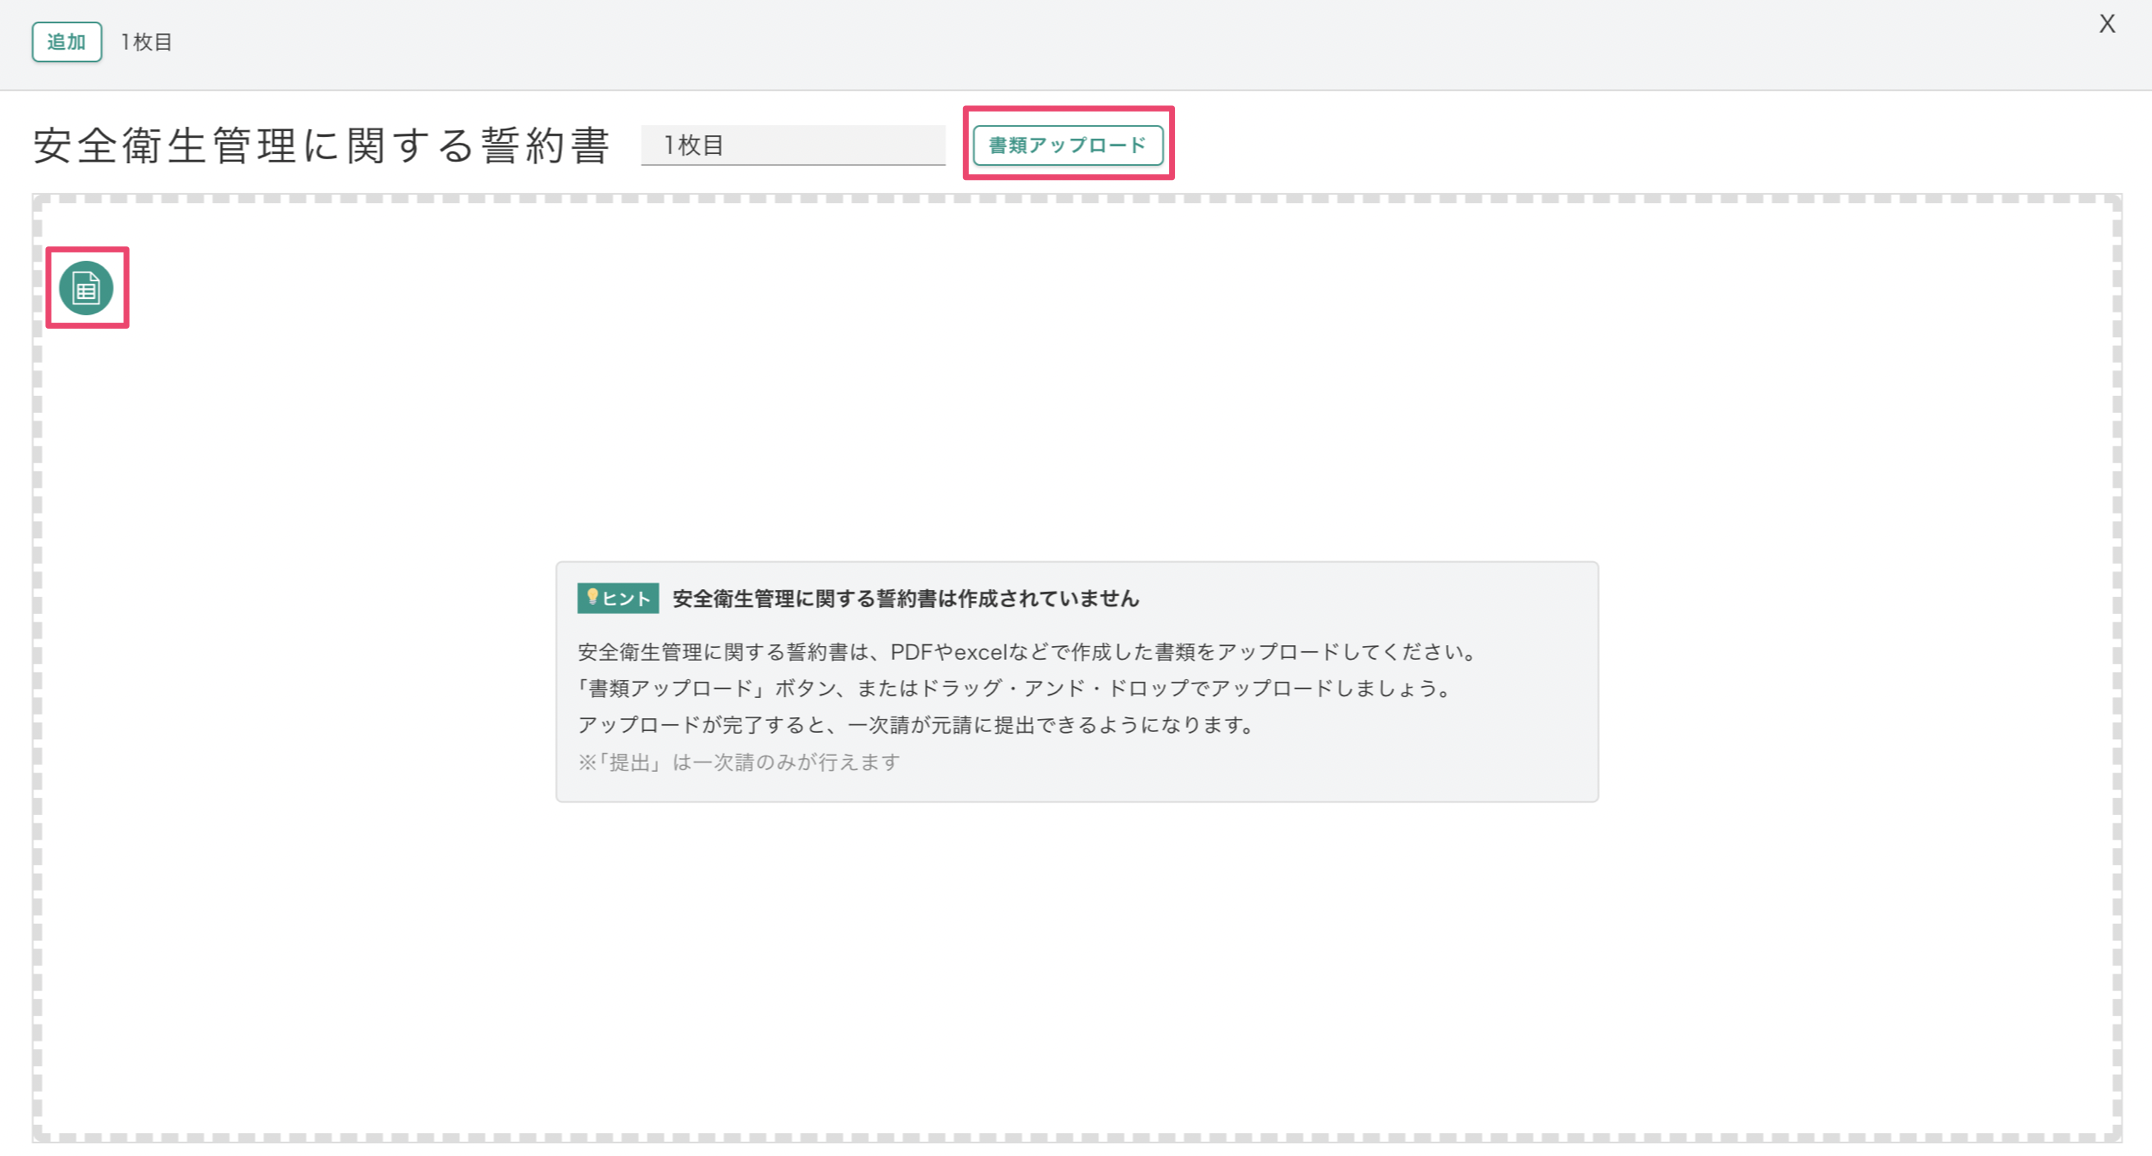Screen dimensions: 2152x1156
Task: Click the 安全衛生管理に関する誓約書 page heading
Action: coord(321,145)
